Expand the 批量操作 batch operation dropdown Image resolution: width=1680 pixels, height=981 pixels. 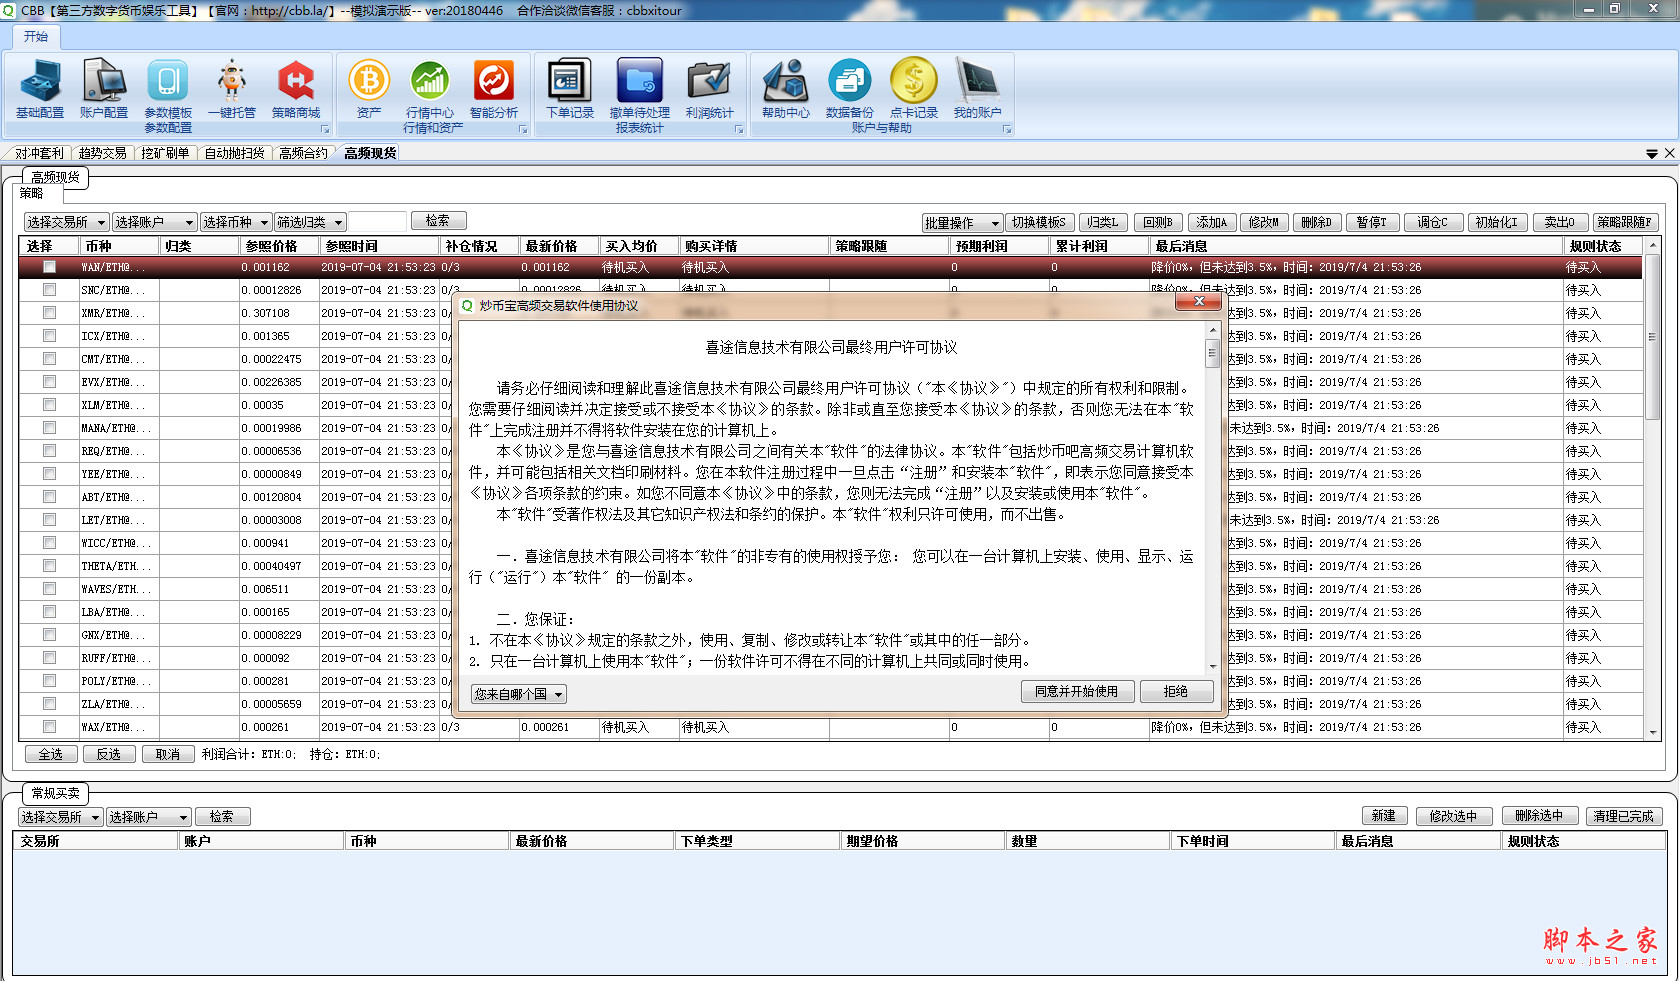pos(961,223)
